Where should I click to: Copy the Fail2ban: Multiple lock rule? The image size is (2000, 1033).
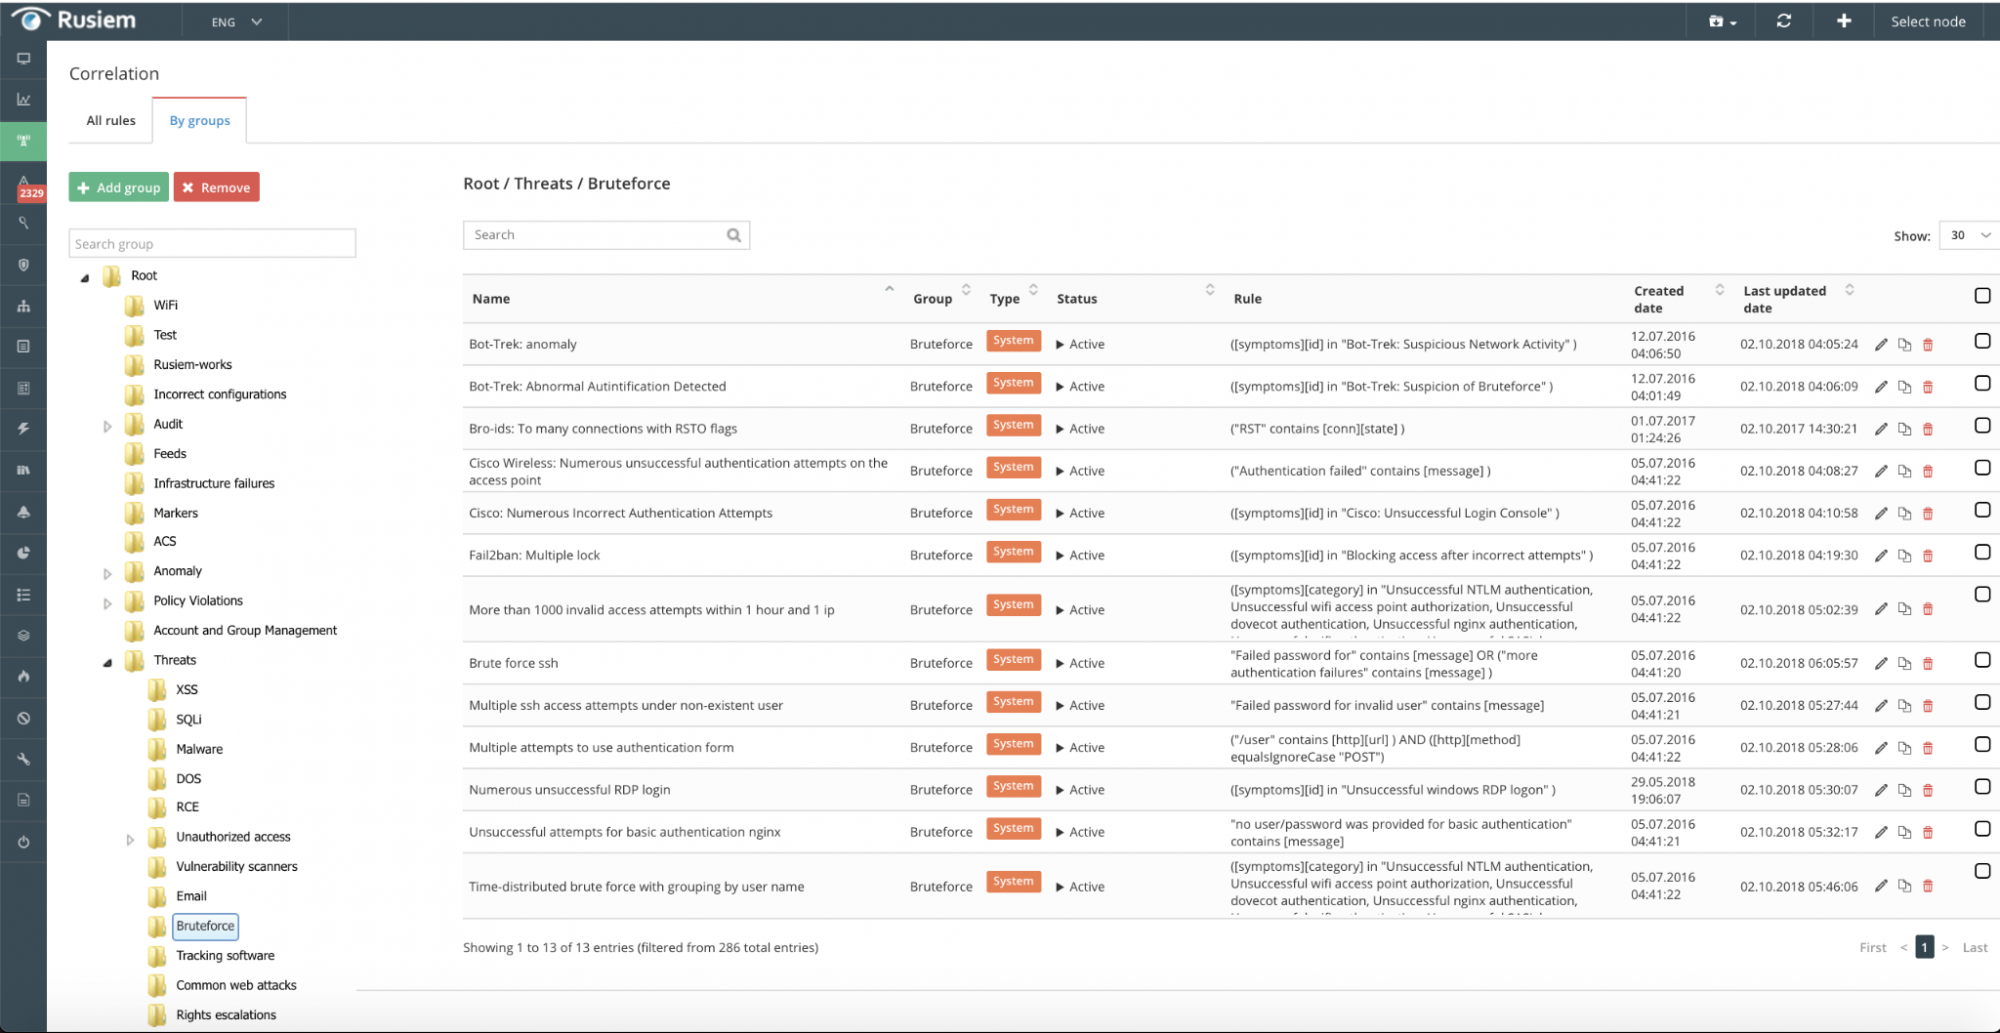(1904, 556)
